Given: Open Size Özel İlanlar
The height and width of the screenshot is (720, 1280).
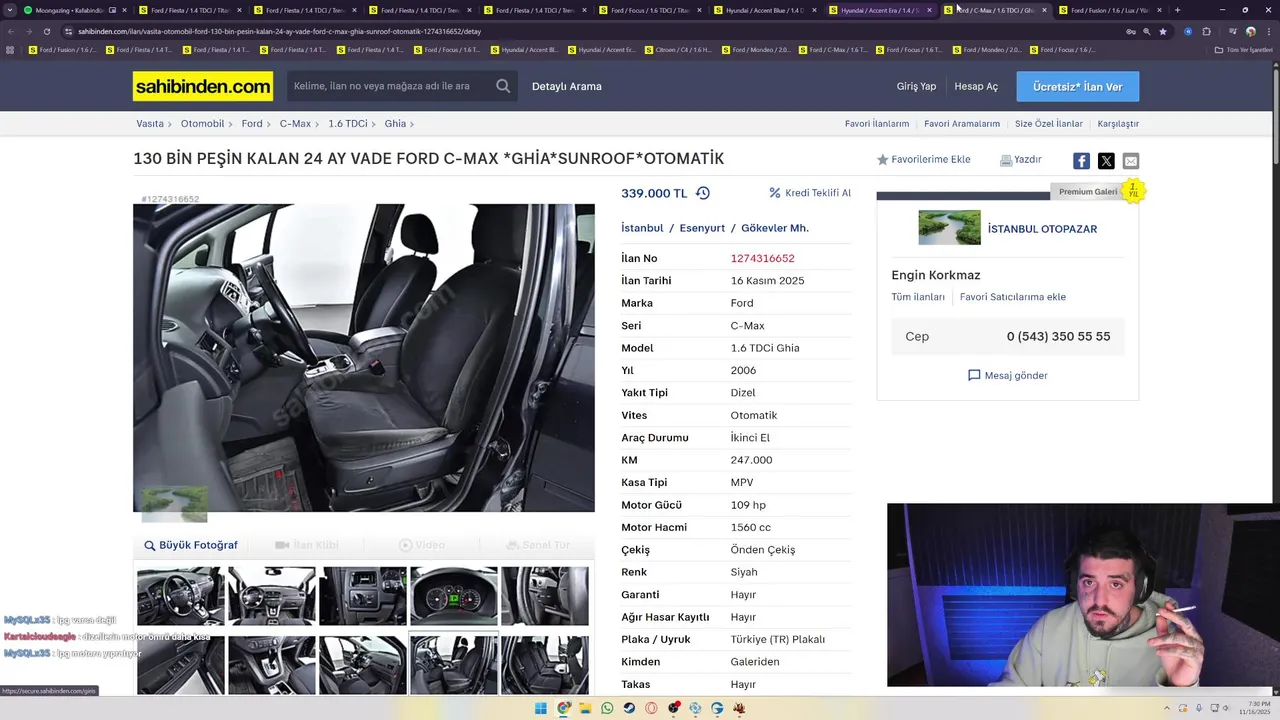Looking at the screenshot, I should click(1049, 124).
